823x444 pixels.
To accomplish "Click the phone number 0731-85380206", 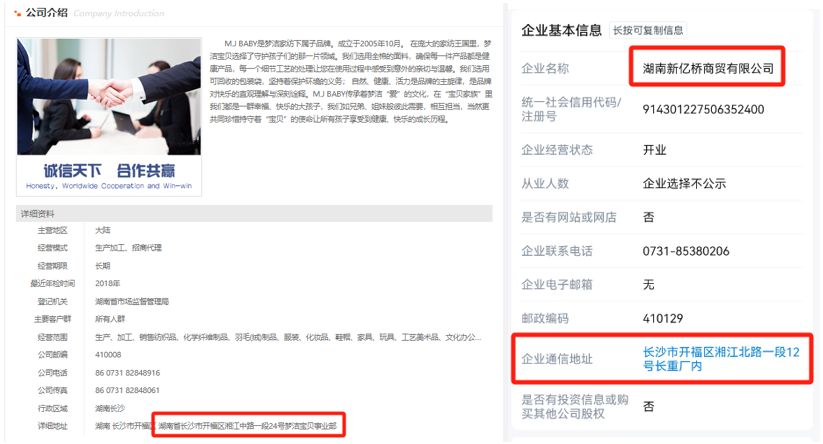I will [x=686, y=251].
